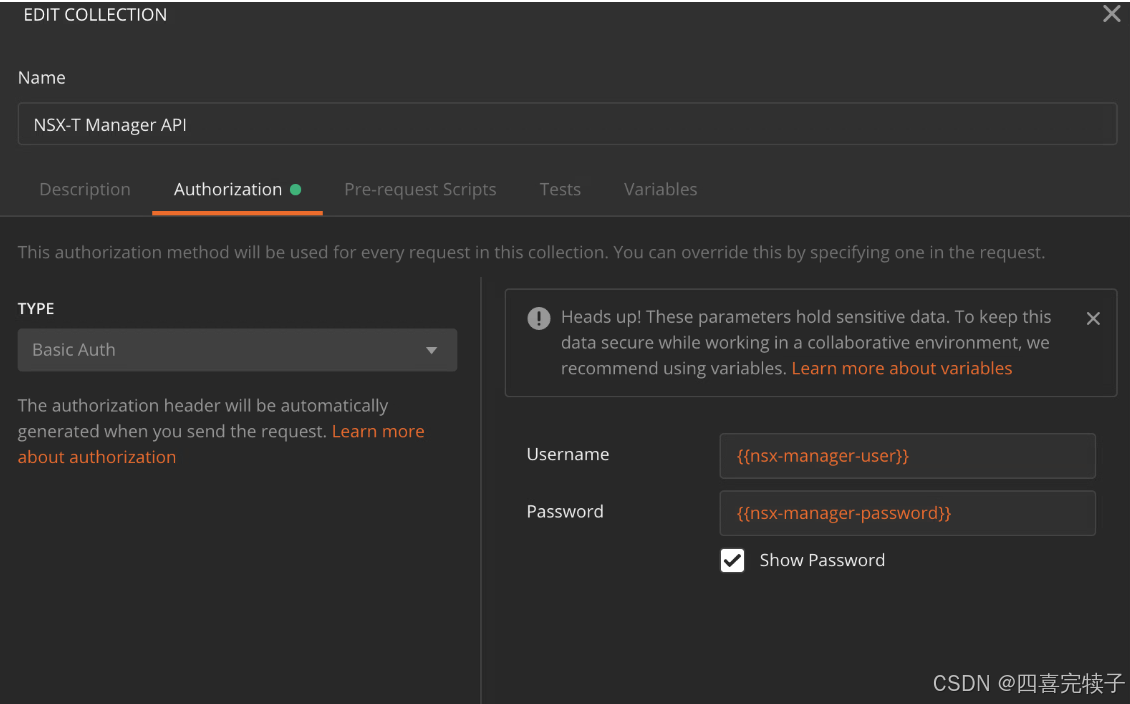This screenshot has width=1130, height=704.
Task: Click the Show Password label text
Action: click(822, 560)
